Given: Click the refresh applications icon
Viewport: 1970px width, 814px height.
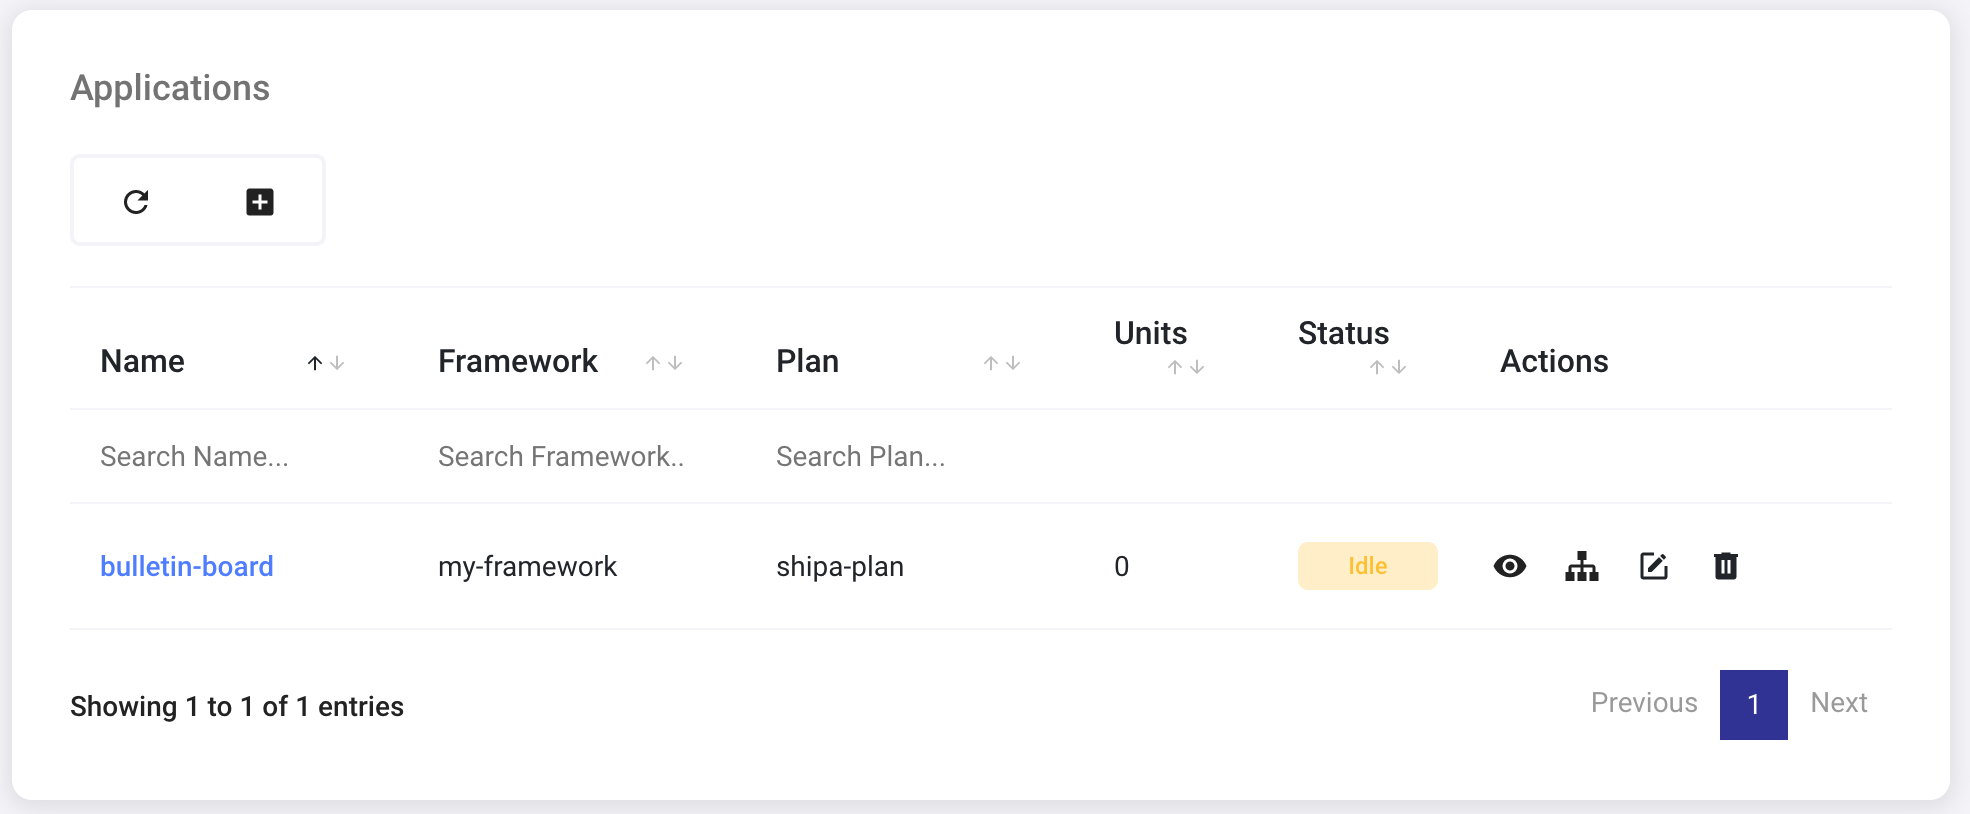Looking at the screenshot, I should tap(136, 202).
